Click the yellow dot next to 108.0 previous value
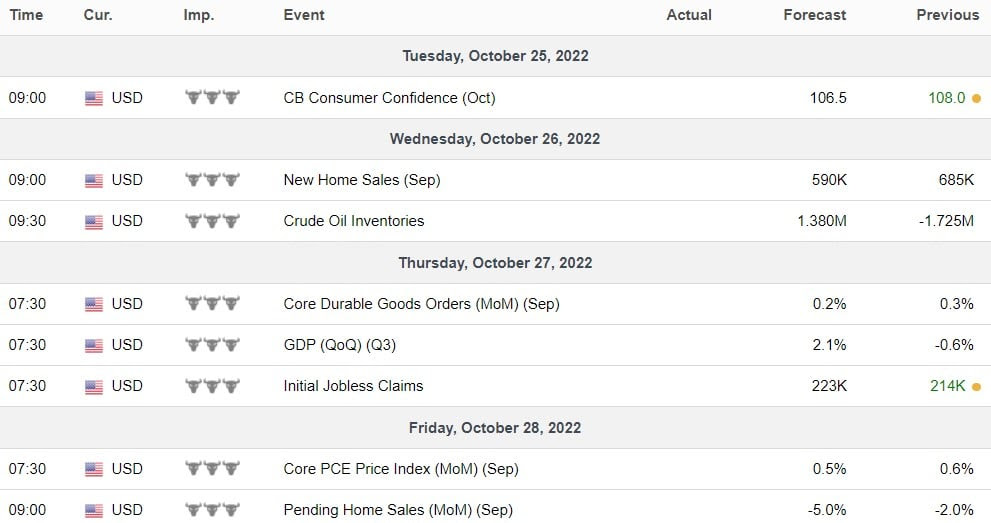991x523 pixels. 976,99
